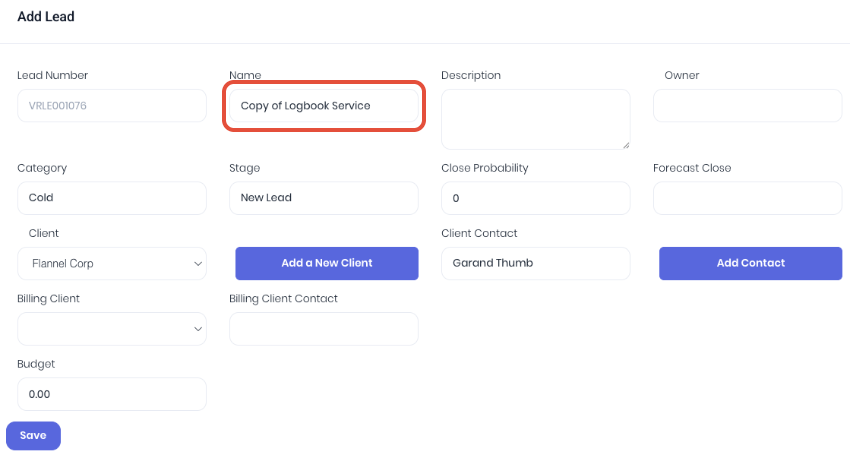Open the Stage field showing New Lead

[324, 198]
